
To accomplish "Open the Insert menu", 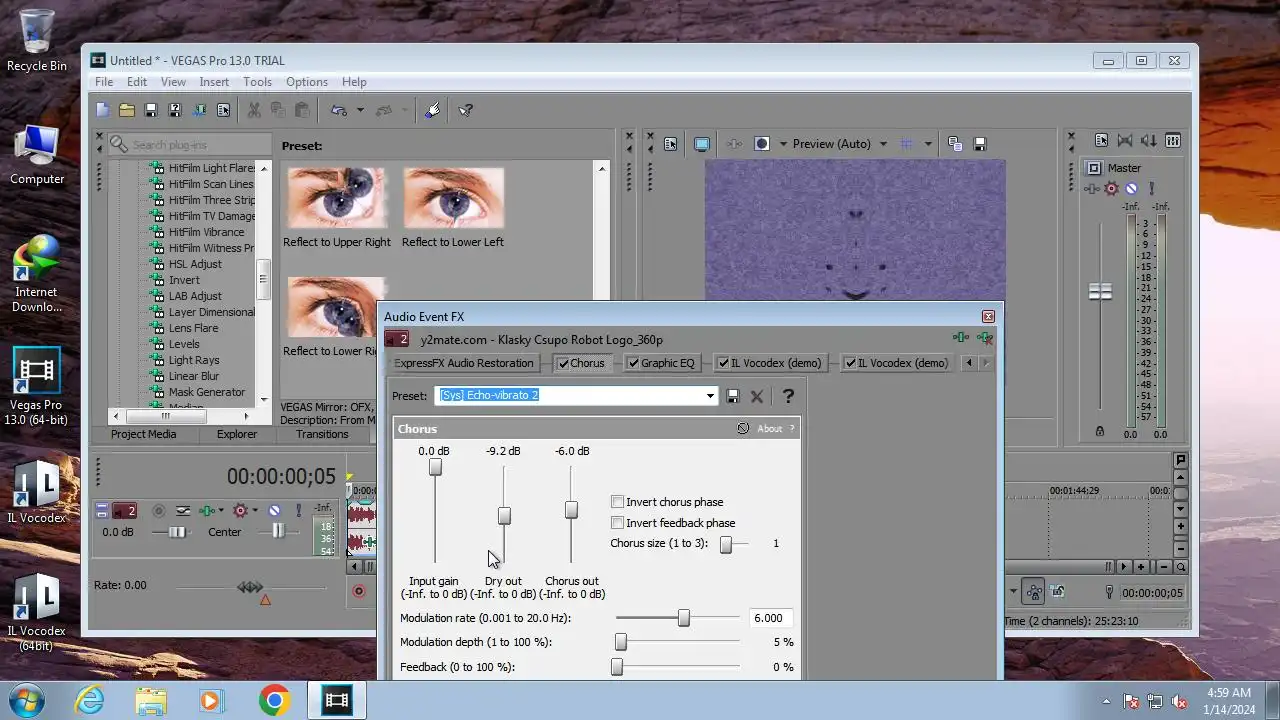I will (x=214, y=82).
